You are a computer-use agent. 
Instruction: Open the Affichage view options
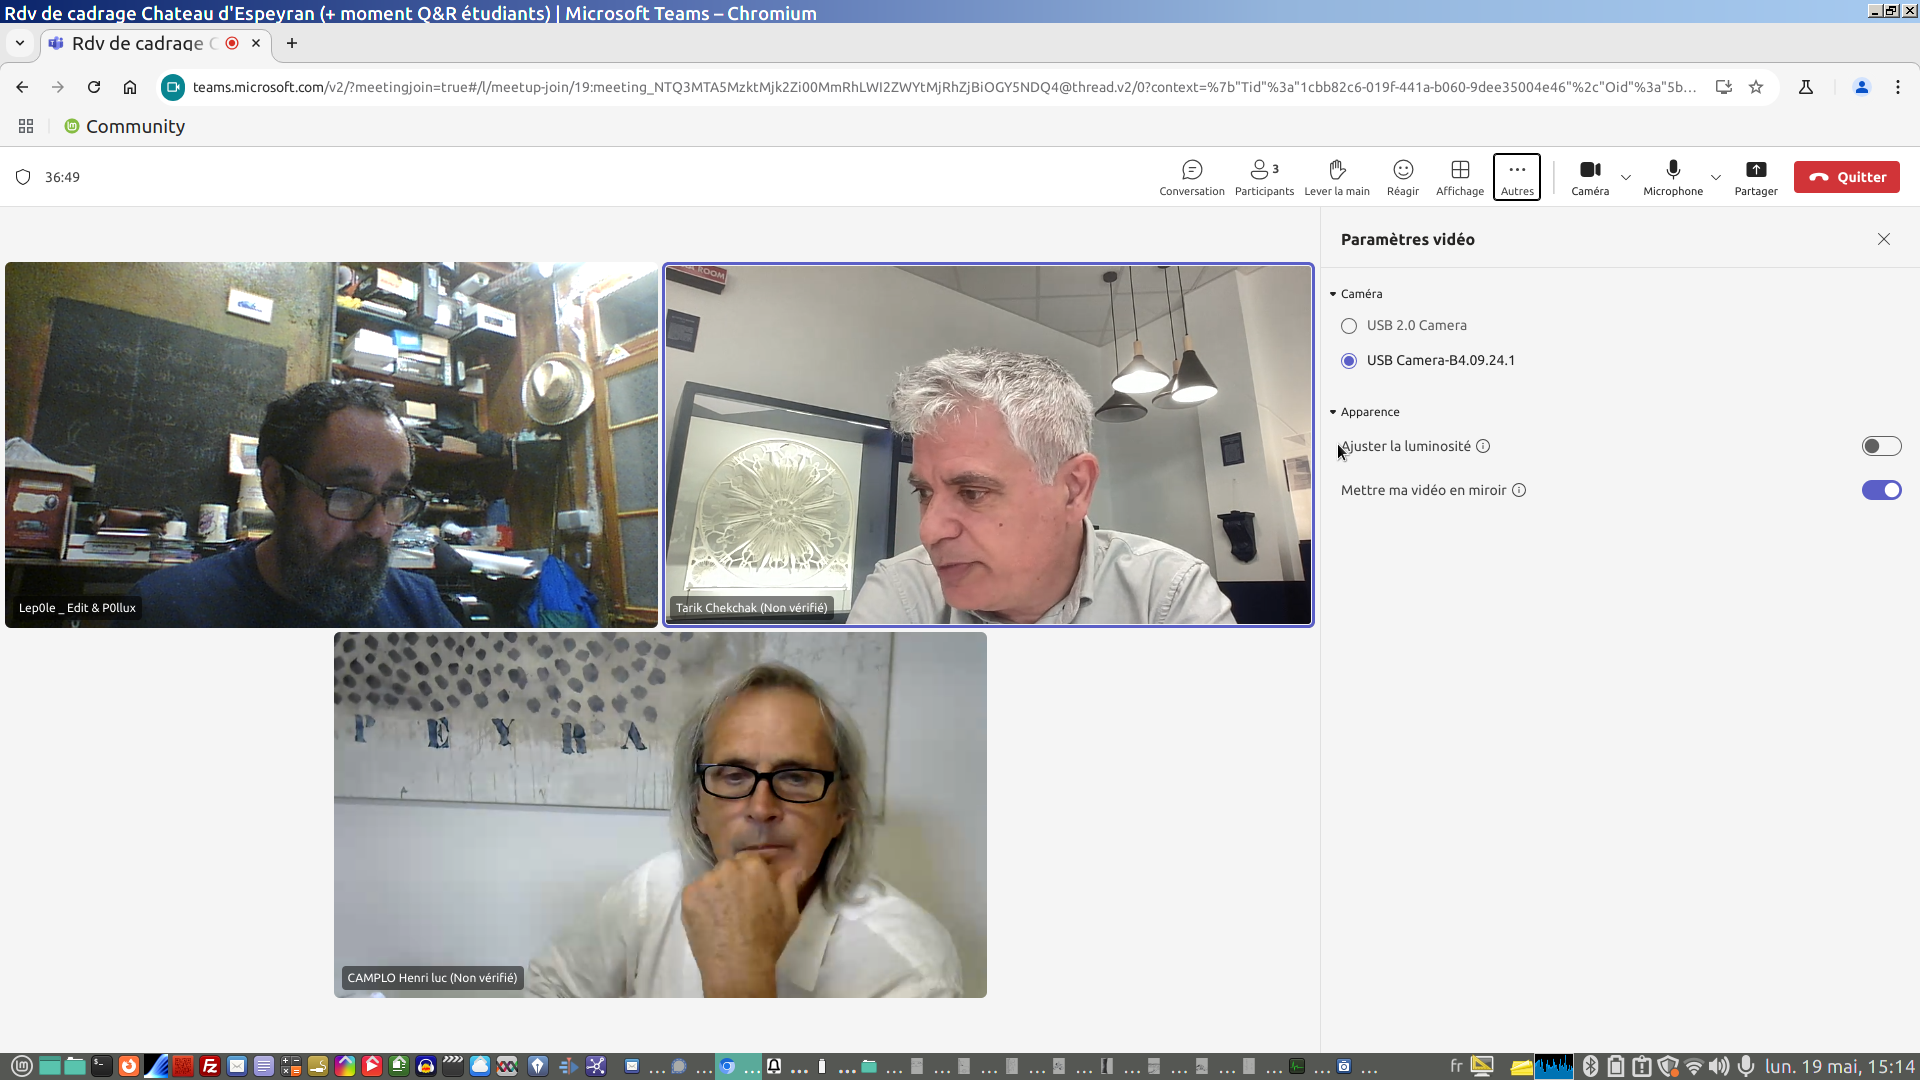click(1459, 177)
